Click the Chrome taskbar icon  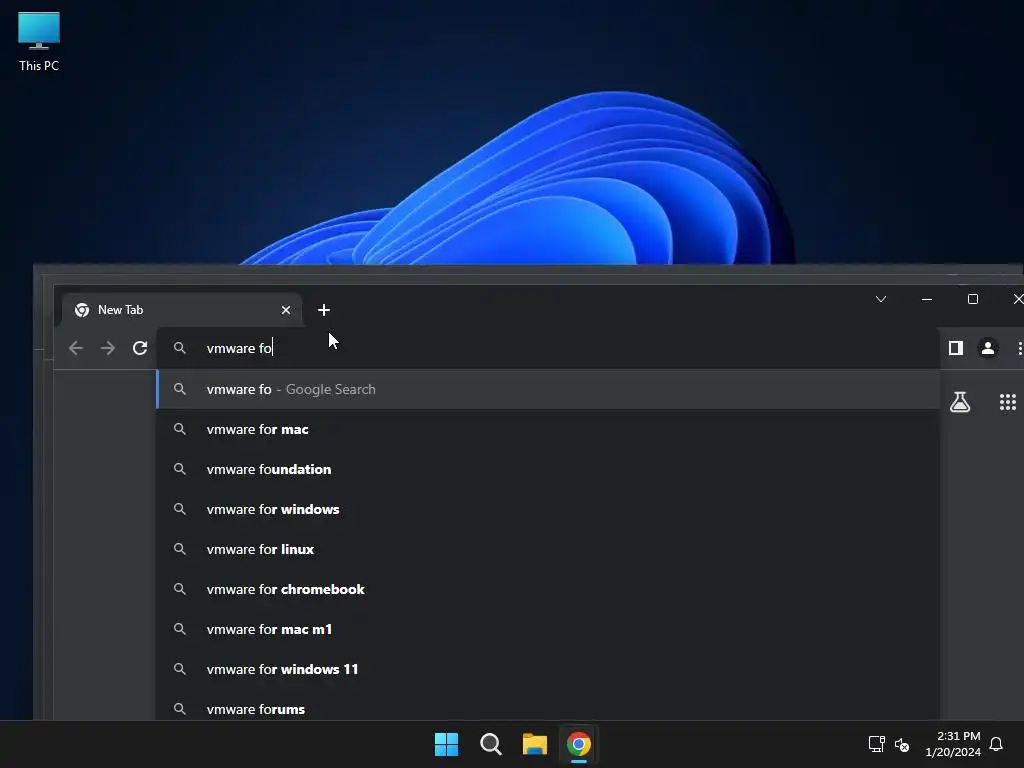point(579,744)
